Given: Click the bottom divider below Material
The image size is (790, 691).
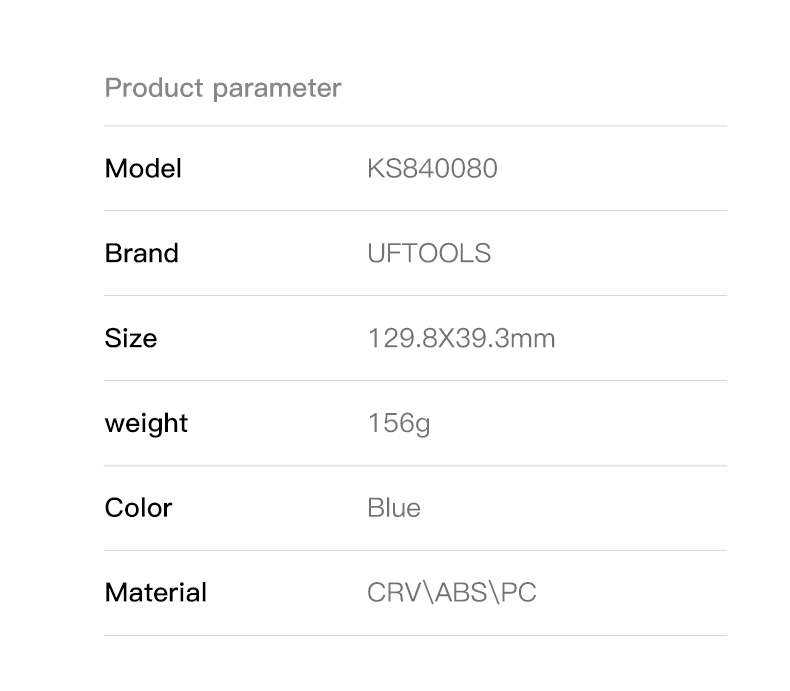Looking at the screenshot, I should pos(415,636).
